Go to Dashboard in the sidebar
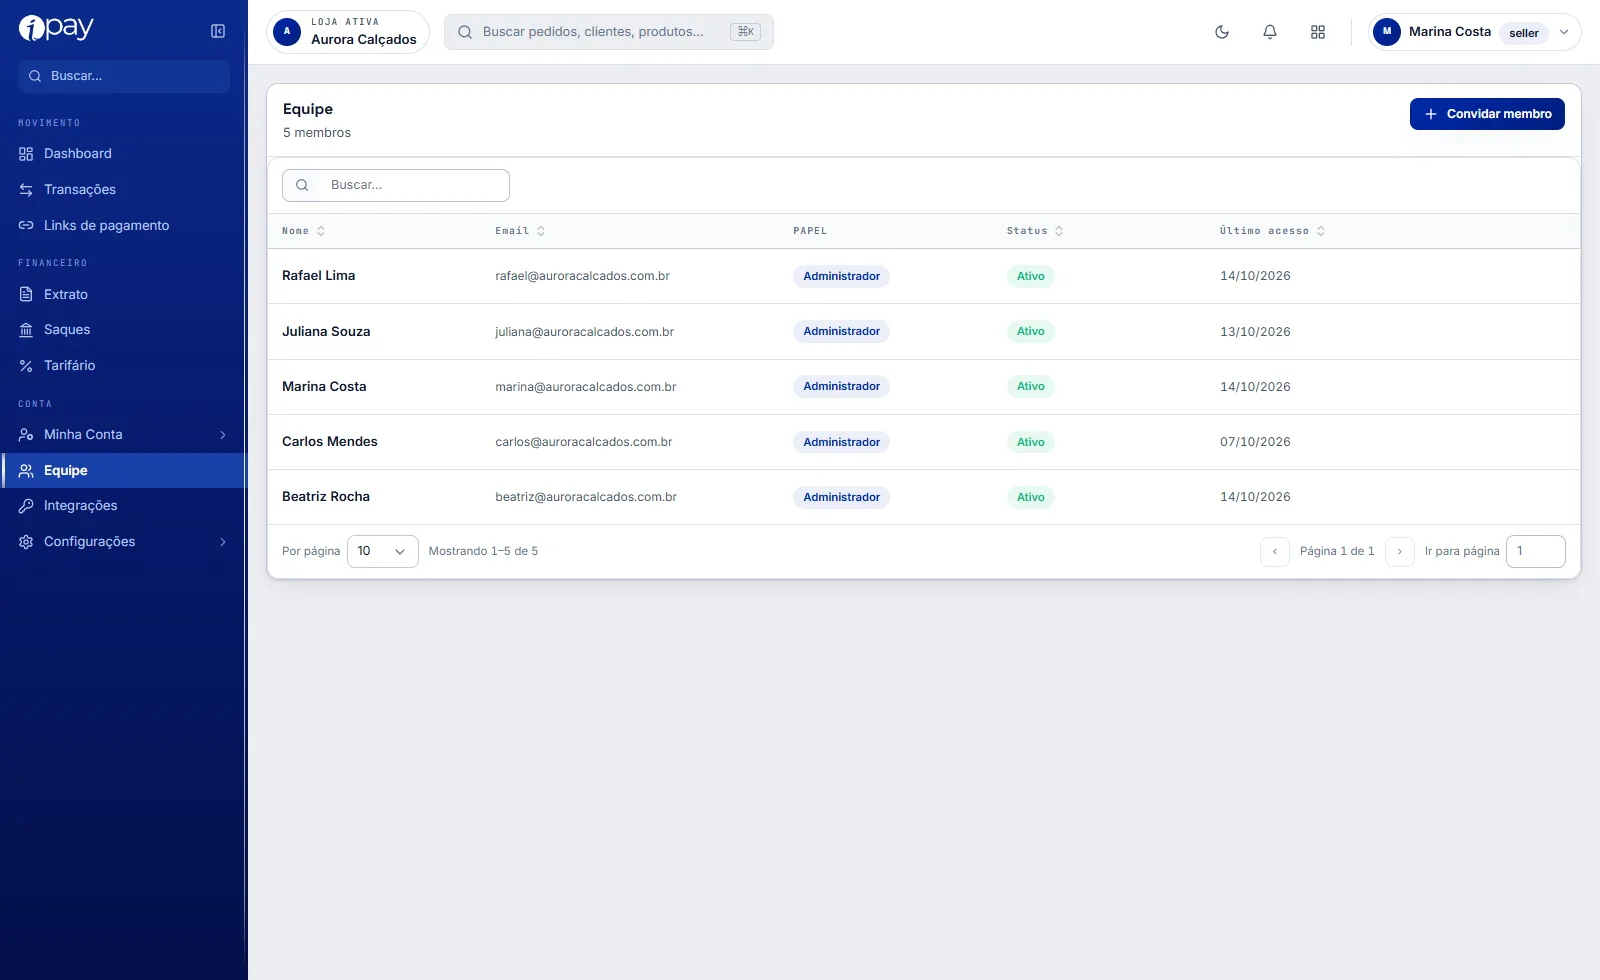 (x=124, y=154)
